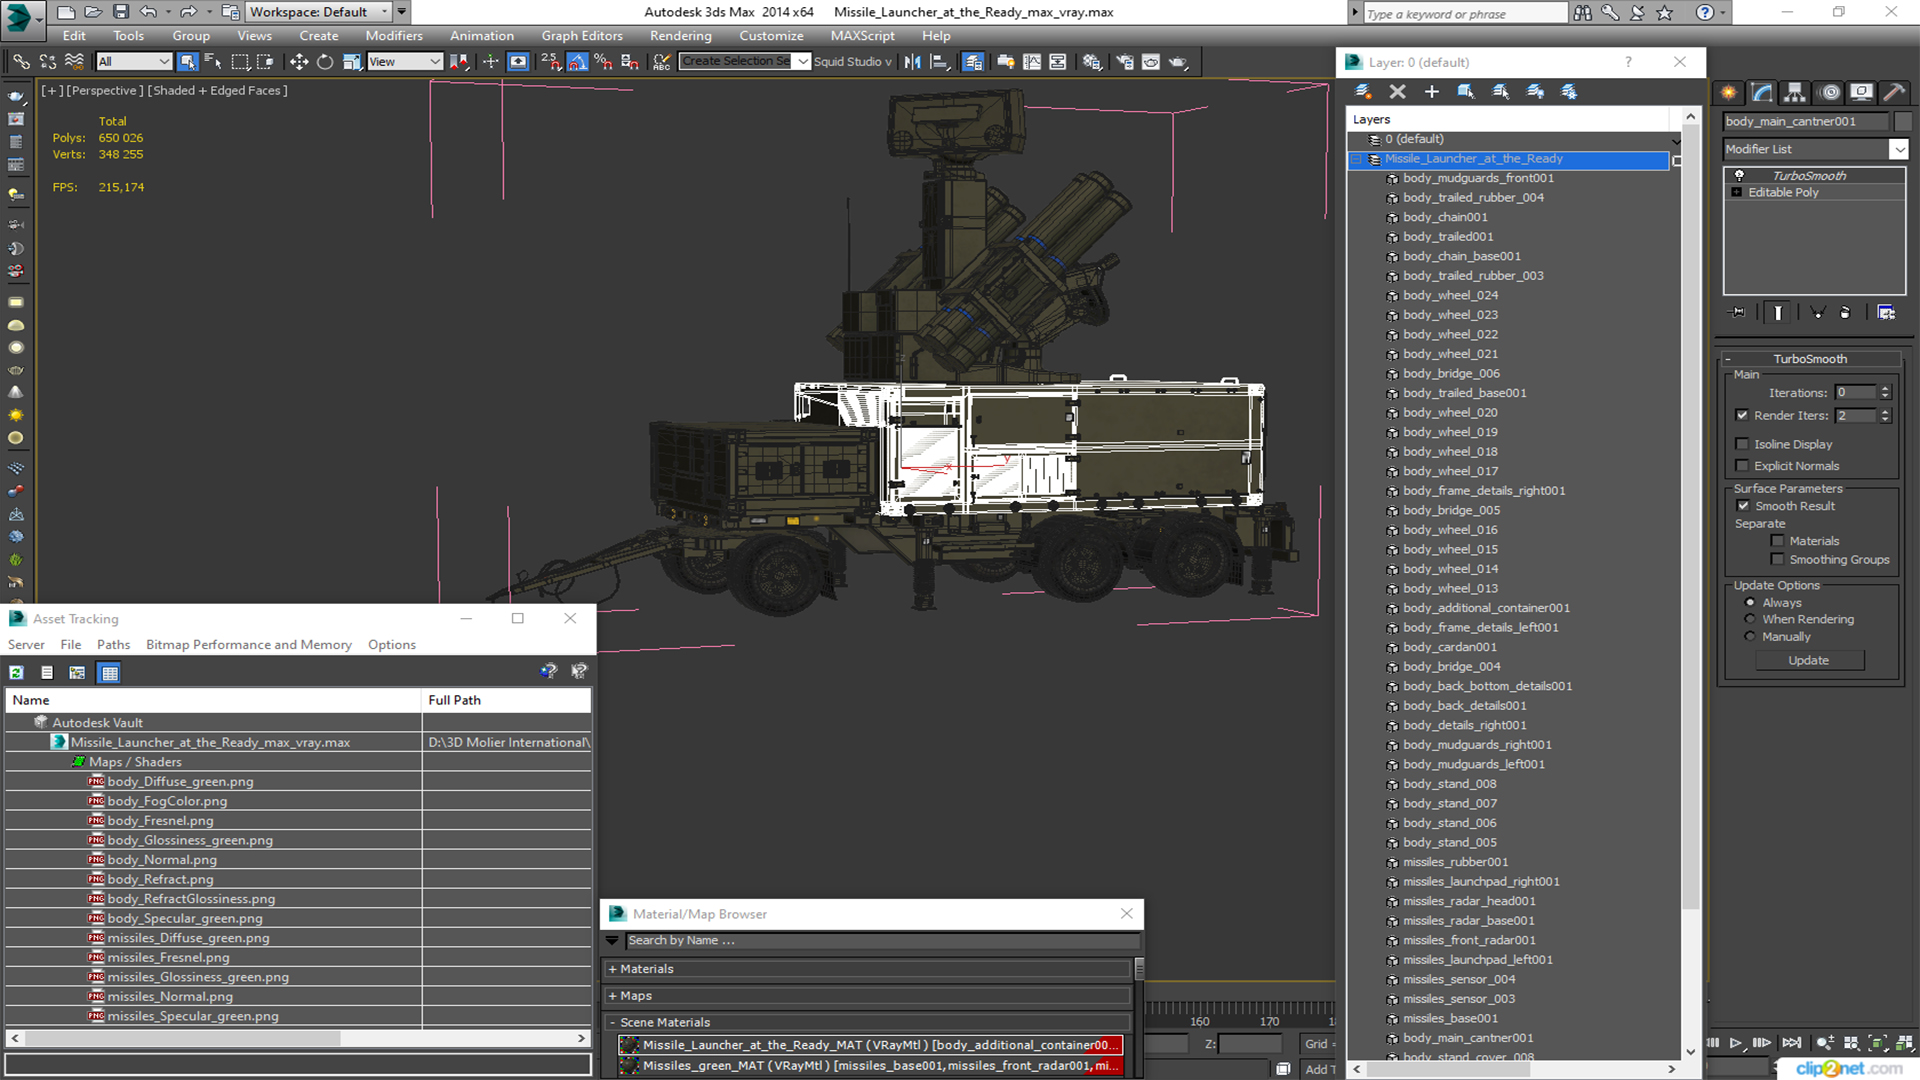Add selected objects to layer plus icon

(1431, 91)
